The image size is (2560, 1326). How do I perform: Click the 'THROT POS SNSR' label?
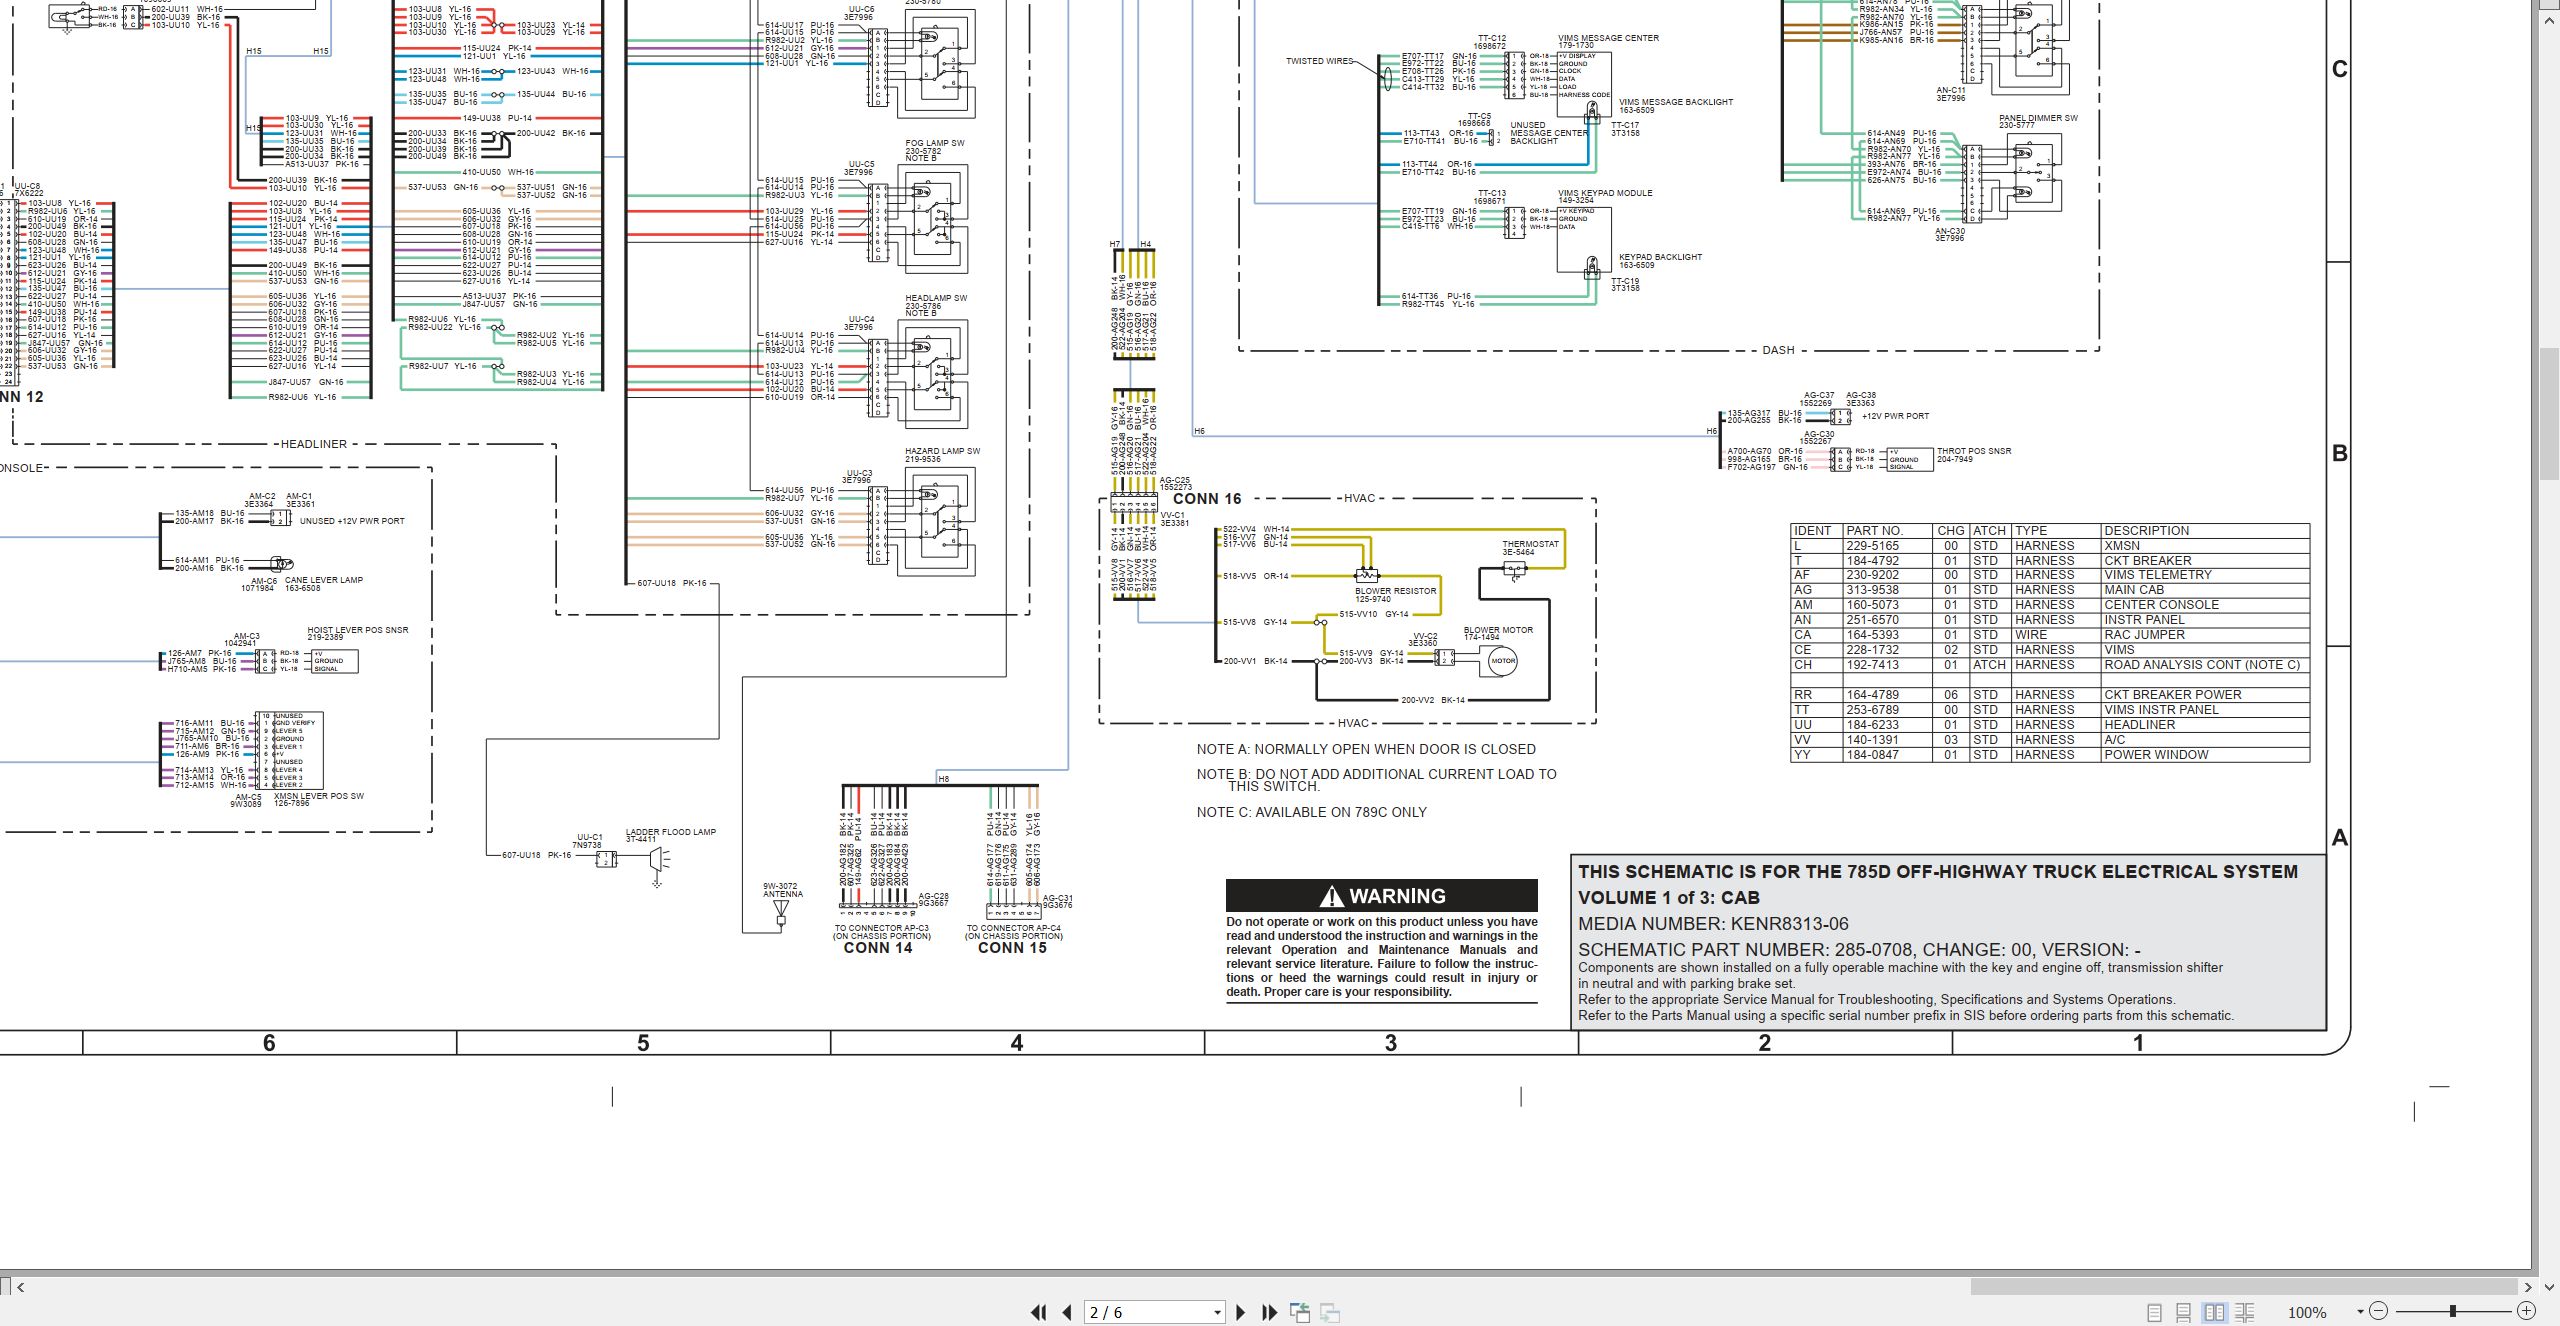coord(1974,451)
